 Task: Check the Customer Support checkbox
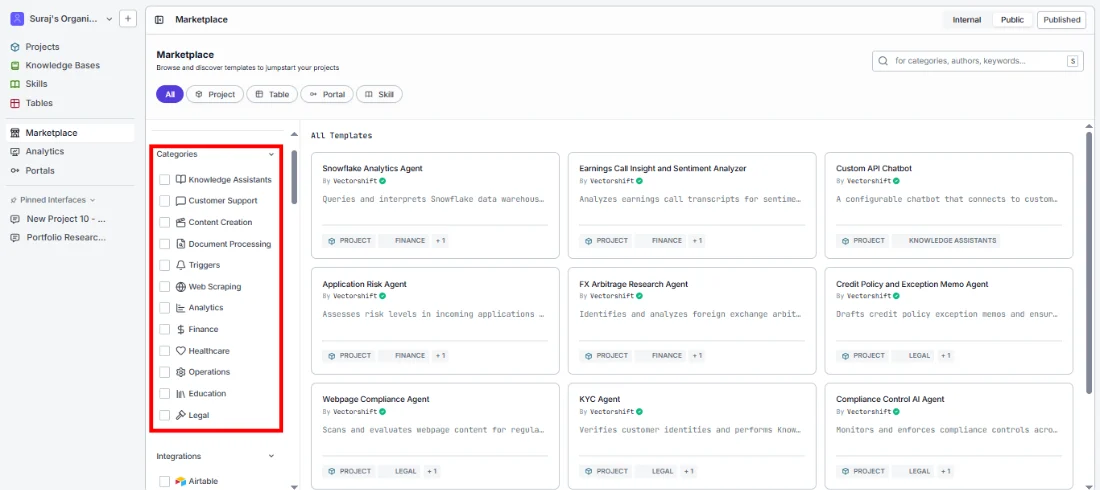164,201
